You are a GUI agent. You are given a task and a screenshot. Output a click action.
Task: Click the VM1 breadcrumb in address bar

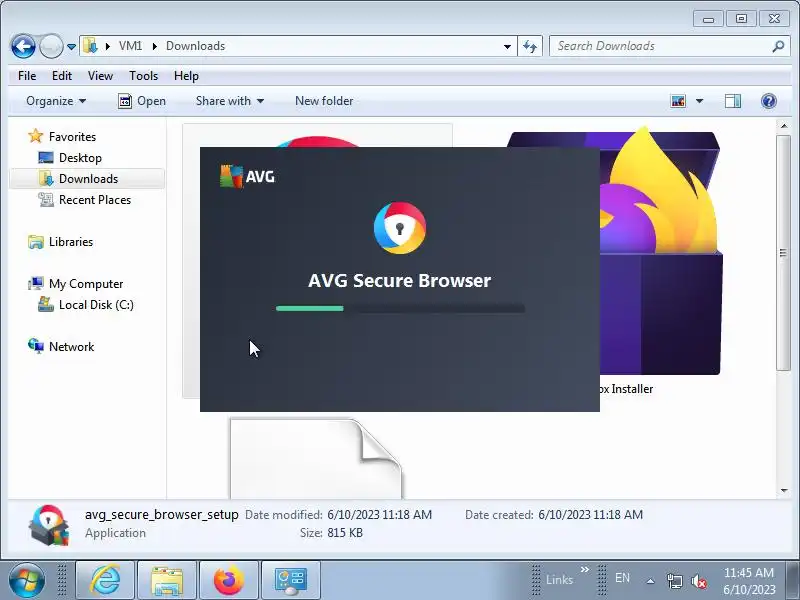131,46
